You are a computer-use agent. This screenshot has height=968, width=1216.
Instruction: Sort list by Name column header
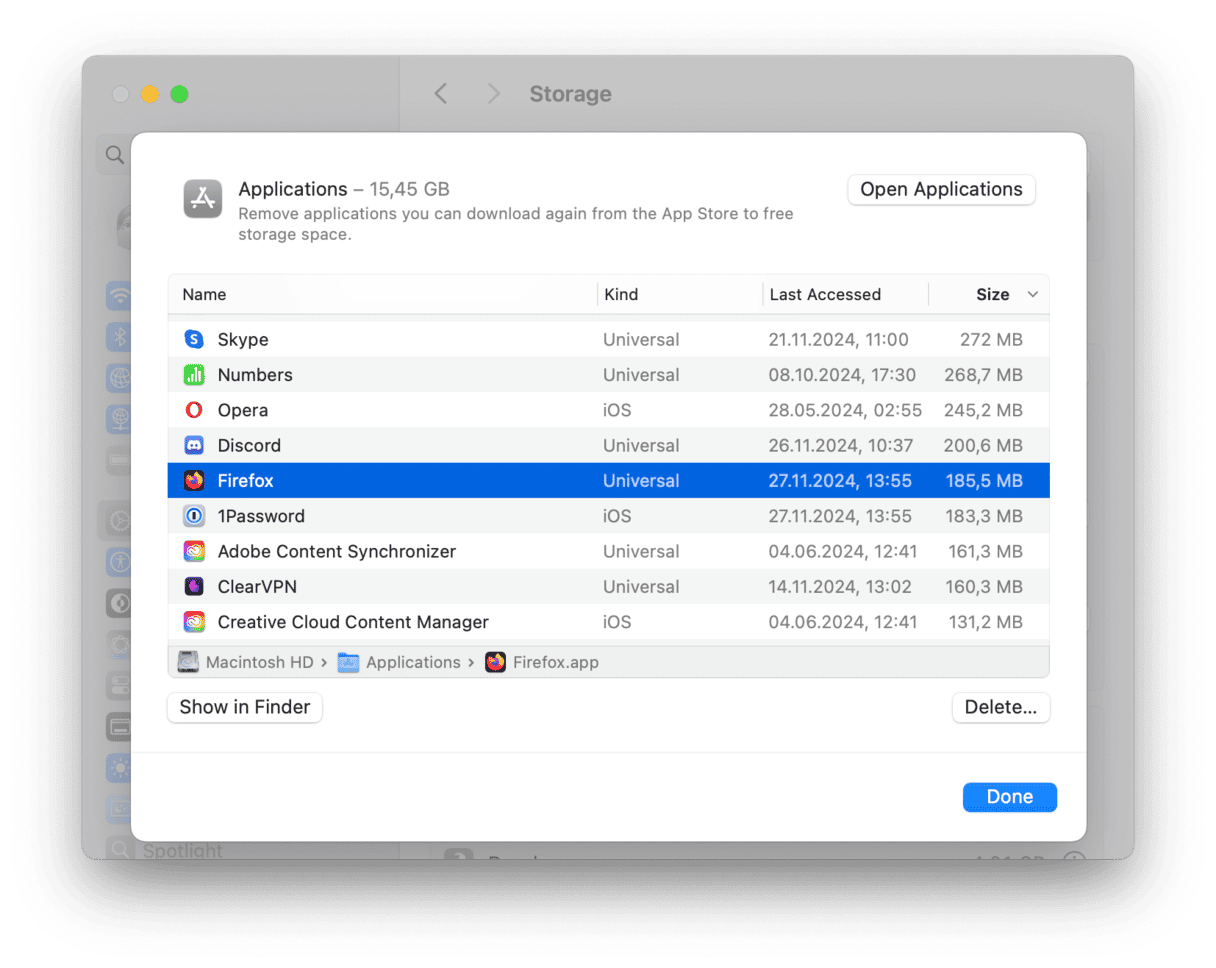coord(204,295)
